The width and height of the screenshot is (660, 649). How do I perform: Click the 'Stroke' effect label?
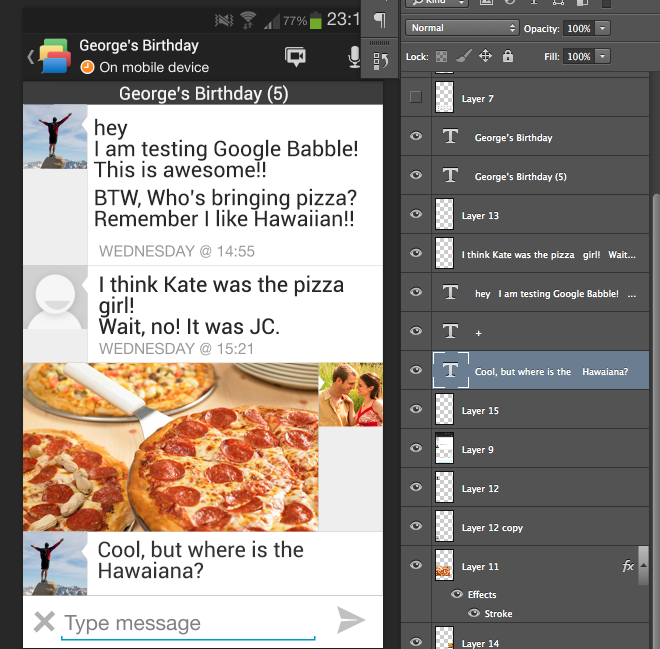tap(498, 614)
